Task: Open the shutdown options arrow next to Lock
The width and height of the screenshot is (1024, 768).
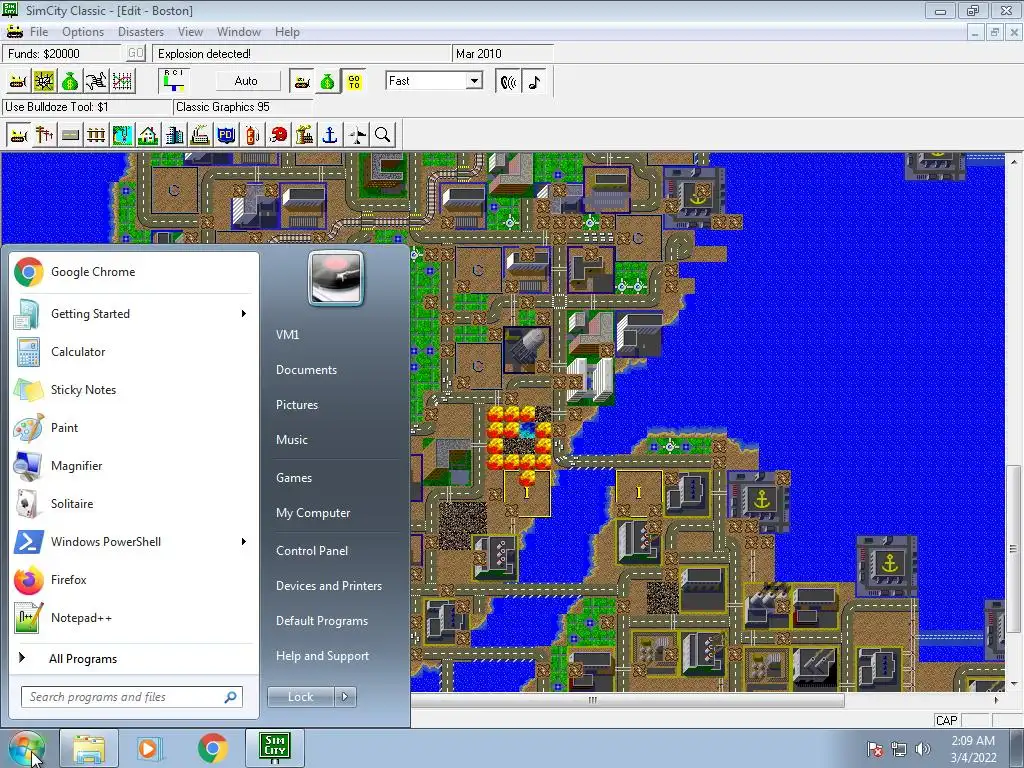Action: coord(345,697)
